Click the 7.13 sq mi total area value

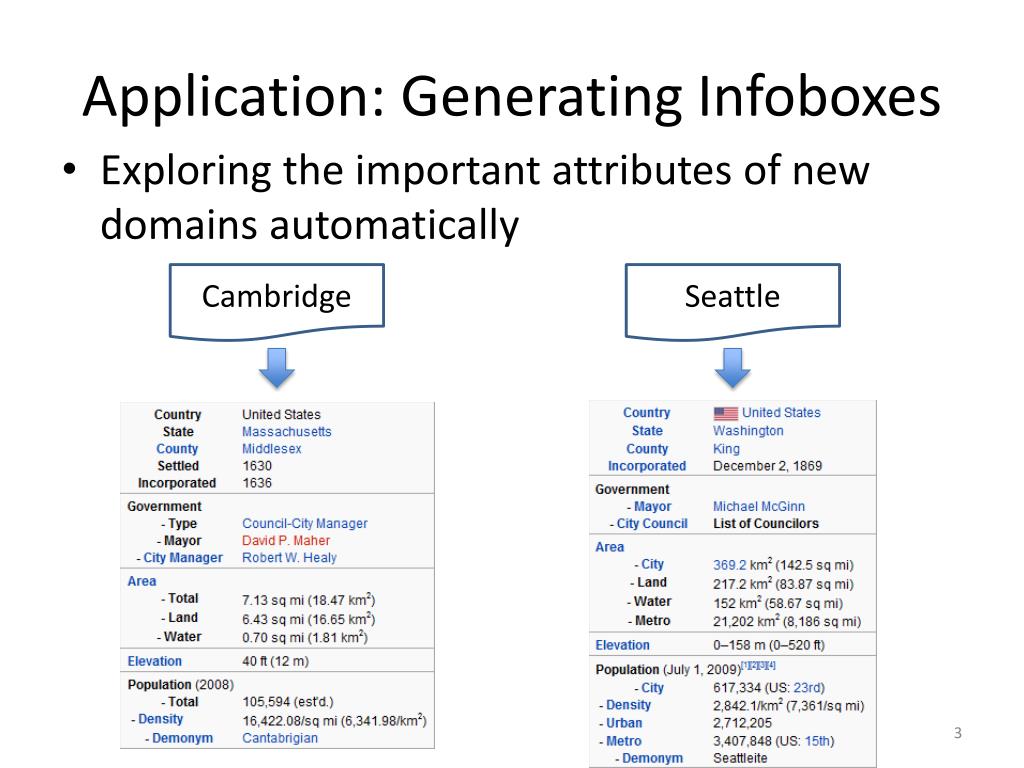click(308, 600)
